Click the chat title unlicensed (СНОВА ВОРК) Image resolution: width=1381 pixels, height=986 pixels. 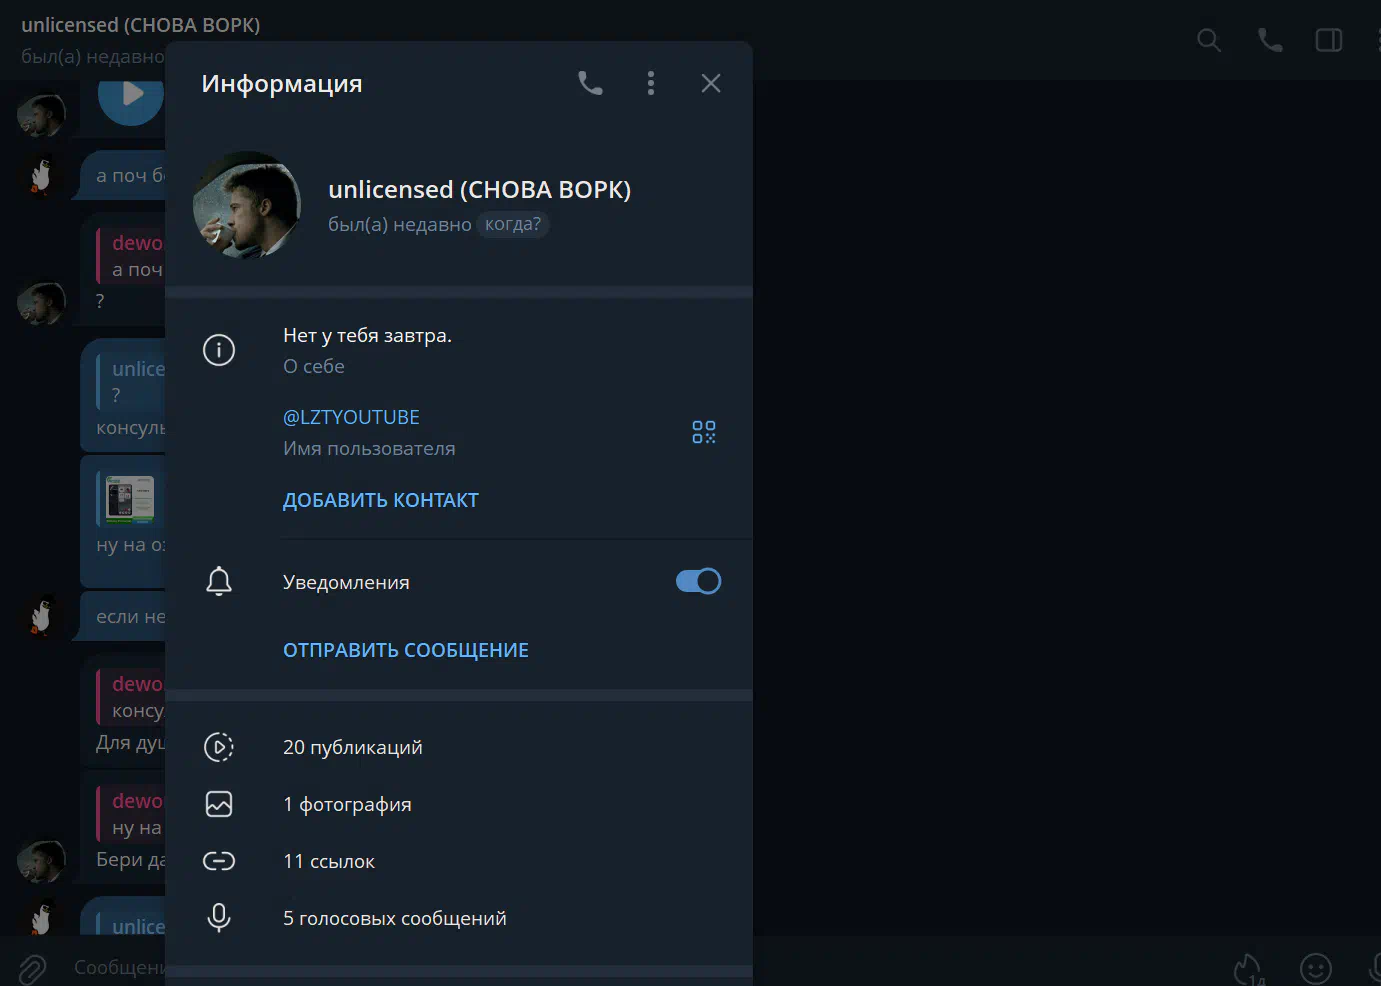click(x=141, y=25)
